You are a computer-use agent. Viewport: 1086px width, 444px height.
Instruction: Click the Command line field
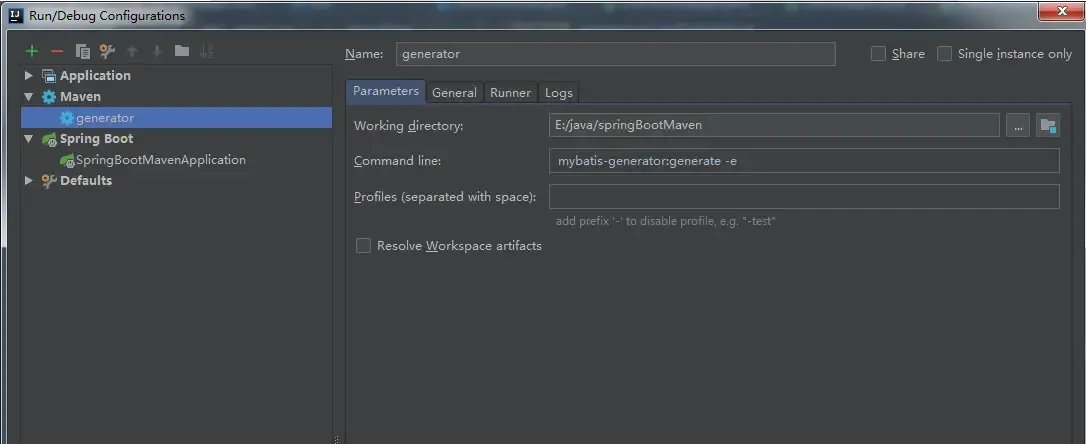pyautogui.click(x=804, y=161)
